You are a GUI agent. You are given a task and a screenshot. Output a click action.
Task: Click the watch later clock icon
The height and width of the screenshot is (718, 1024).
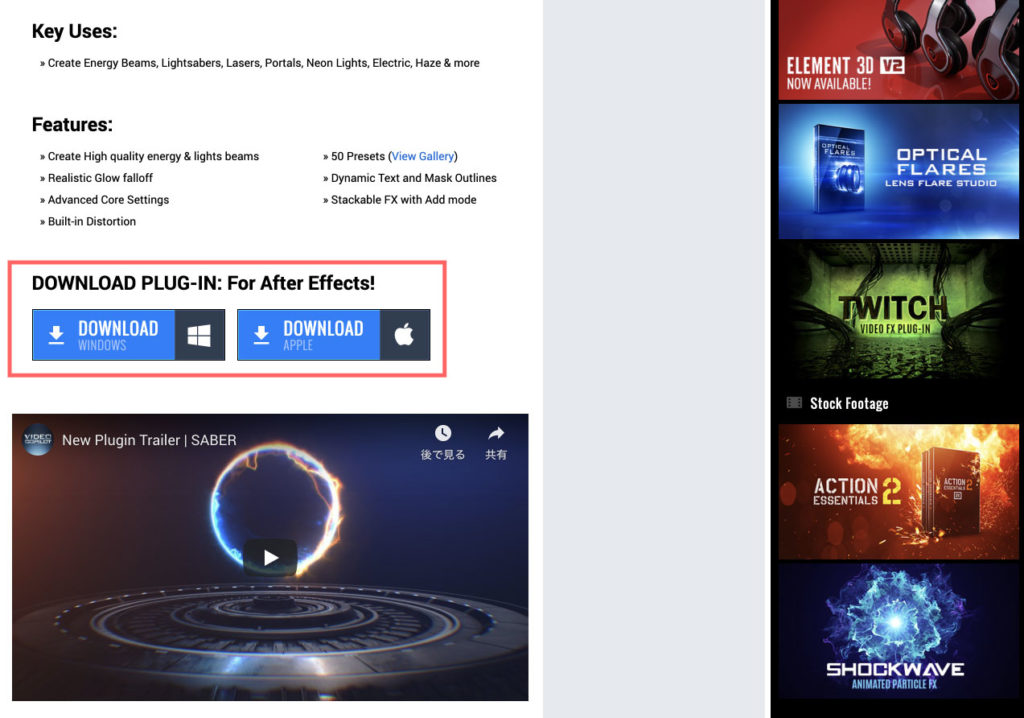(443, 433)
